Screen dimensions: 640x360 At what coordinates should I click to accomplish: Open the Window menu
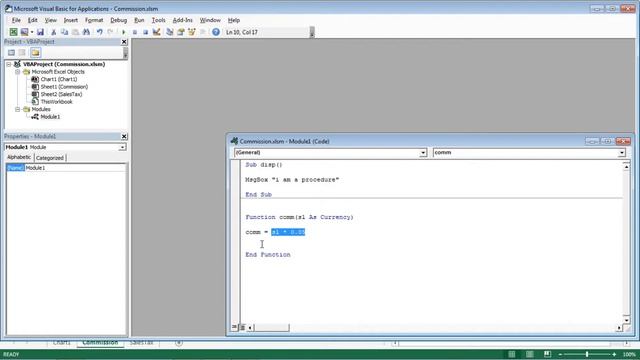pos(210,20)
